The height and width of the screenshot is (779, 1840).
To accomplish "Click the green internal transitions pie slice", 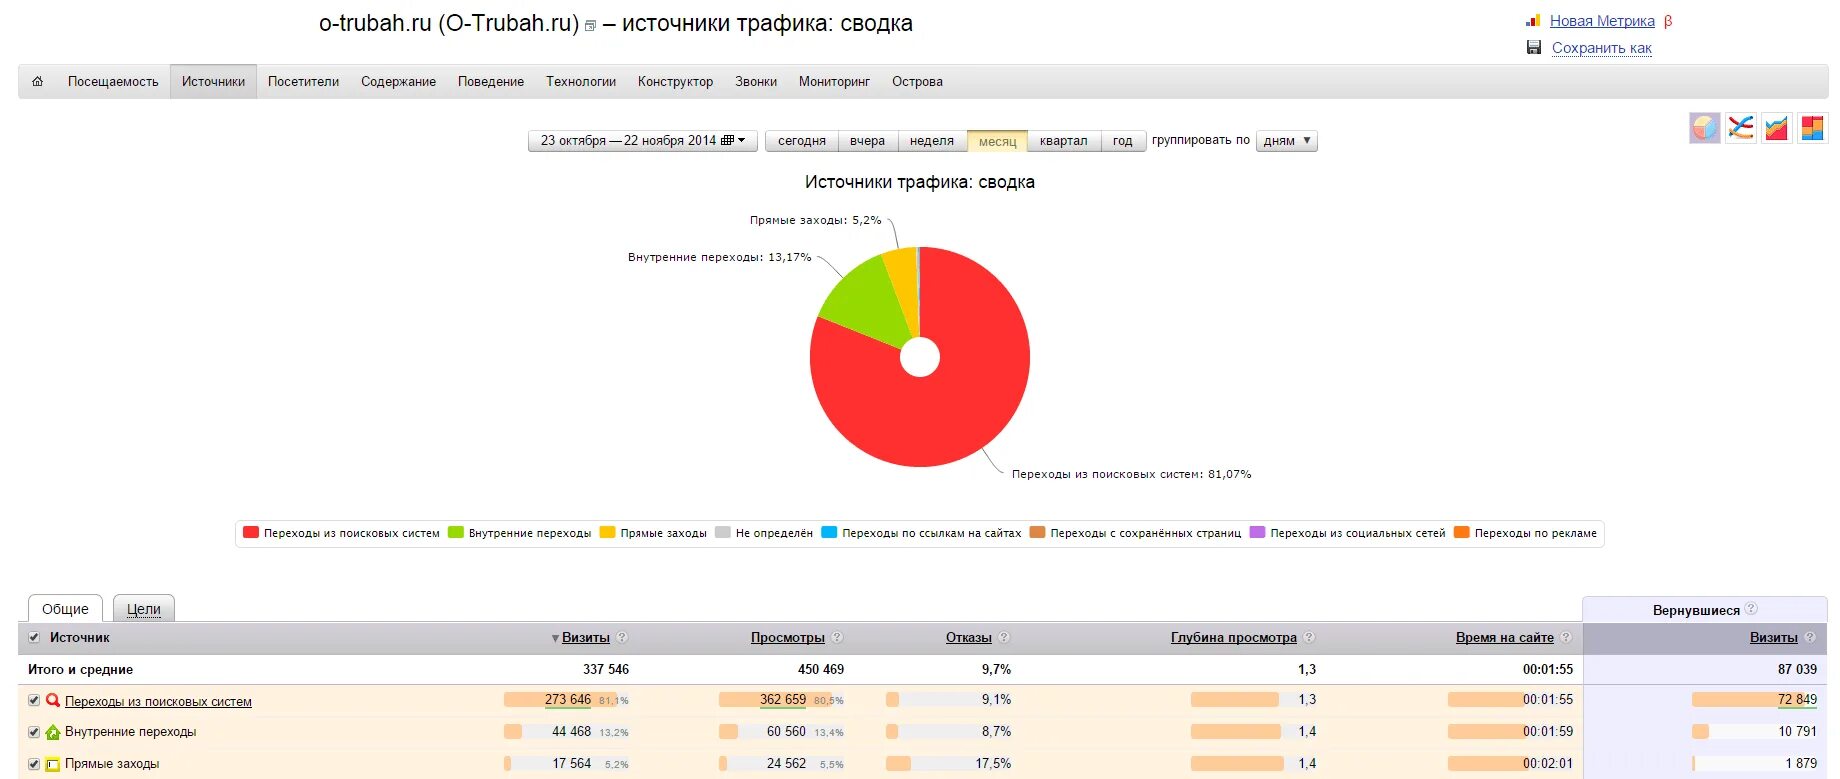I will click(x=865, y=300).
